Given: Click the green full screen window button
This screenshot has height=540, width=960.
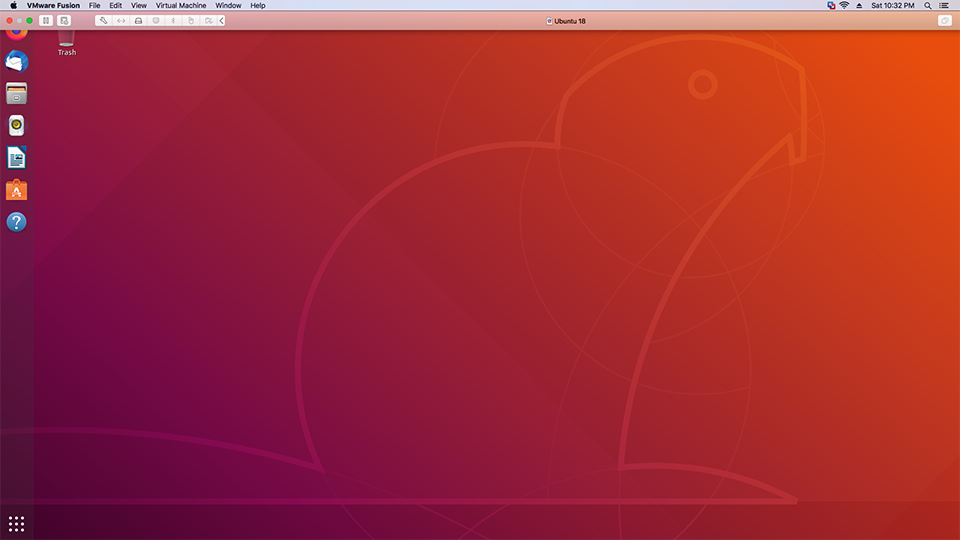Looking at the screenshot, I should tap(29, 21).
